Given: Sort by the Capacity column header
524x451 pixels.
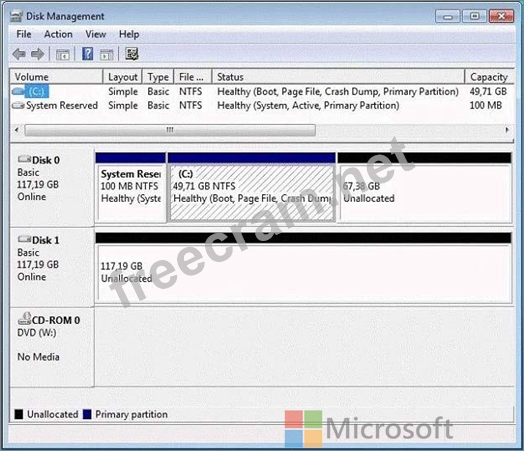Looking at the screenshot, I should 489,77.
